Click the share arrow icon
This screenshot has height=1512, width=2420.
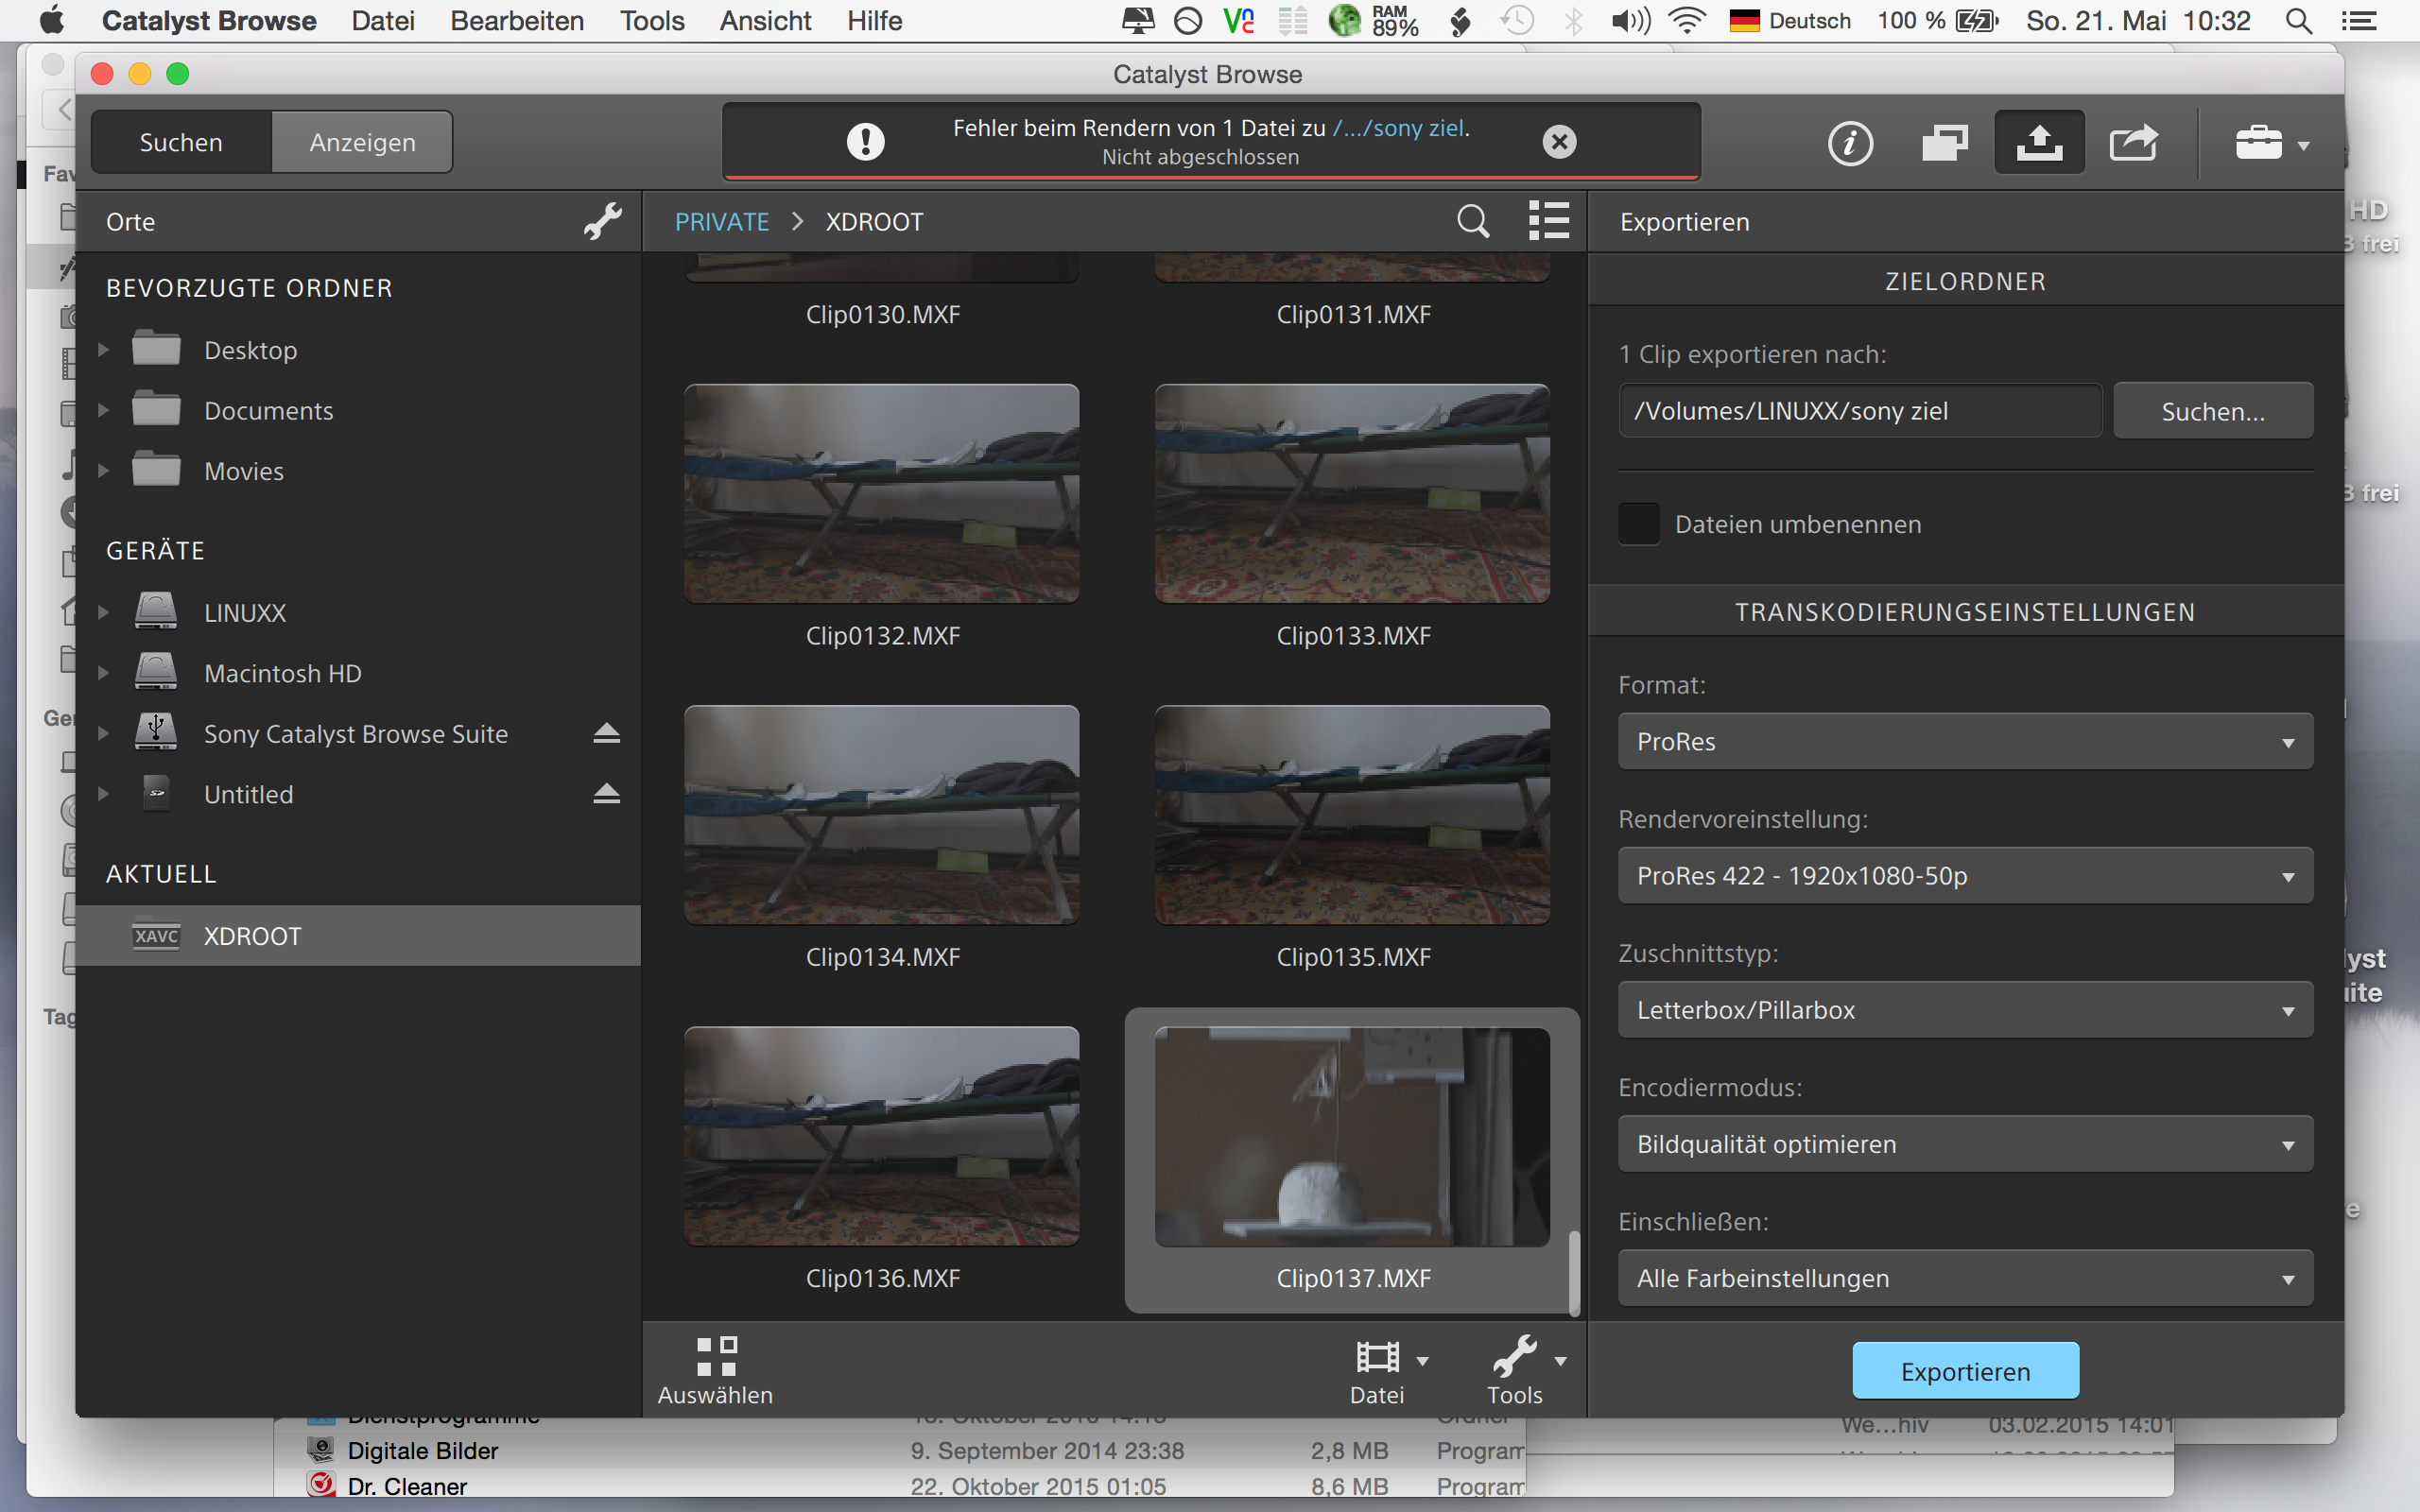click(x=2133, y=143)
